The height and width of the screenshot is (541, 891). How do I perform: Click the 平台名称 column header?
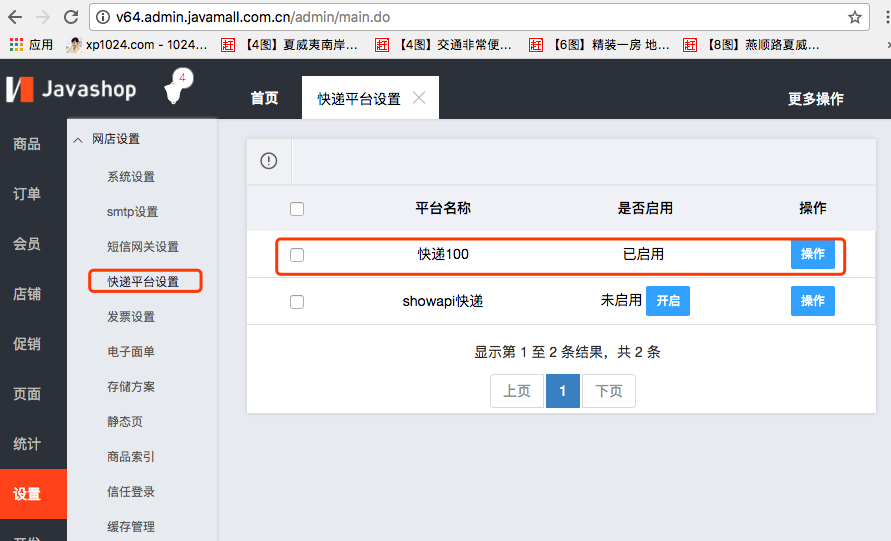click(x=443, y=208)
